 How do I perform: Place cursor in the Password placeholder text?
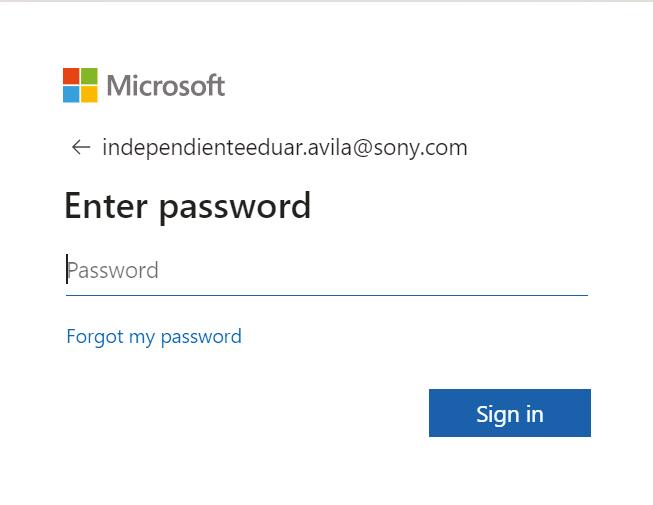[113, 270]
